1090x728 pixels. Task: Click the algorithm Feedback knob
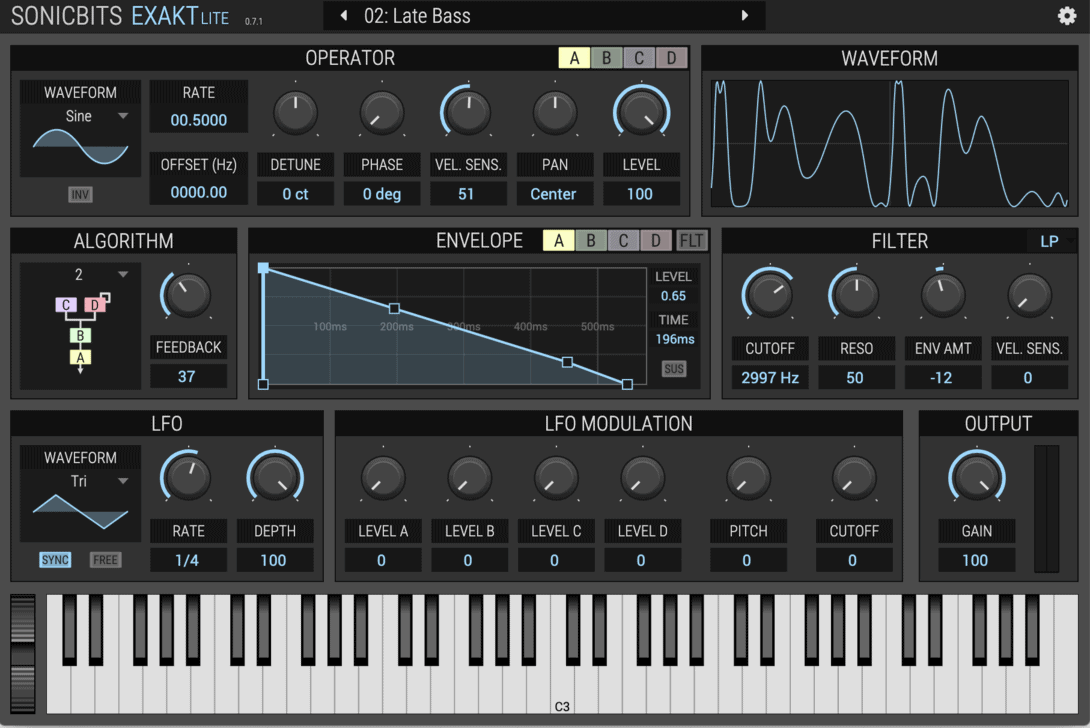pos(187,296)
